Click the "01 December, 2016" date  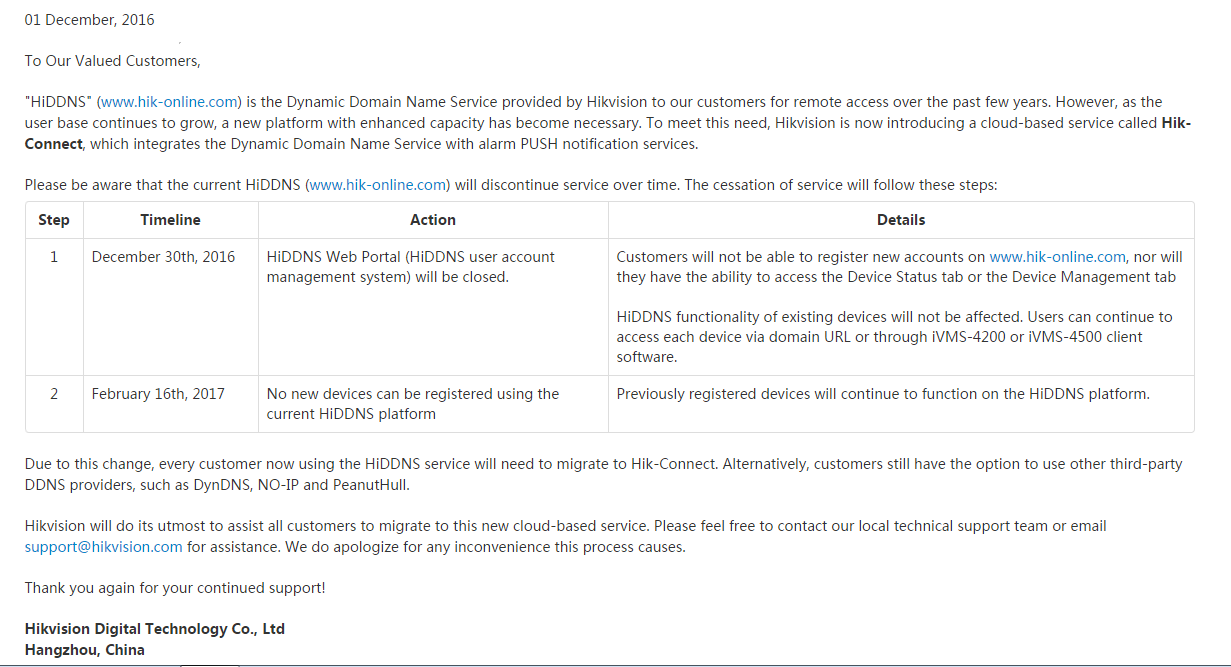(90, 20)
